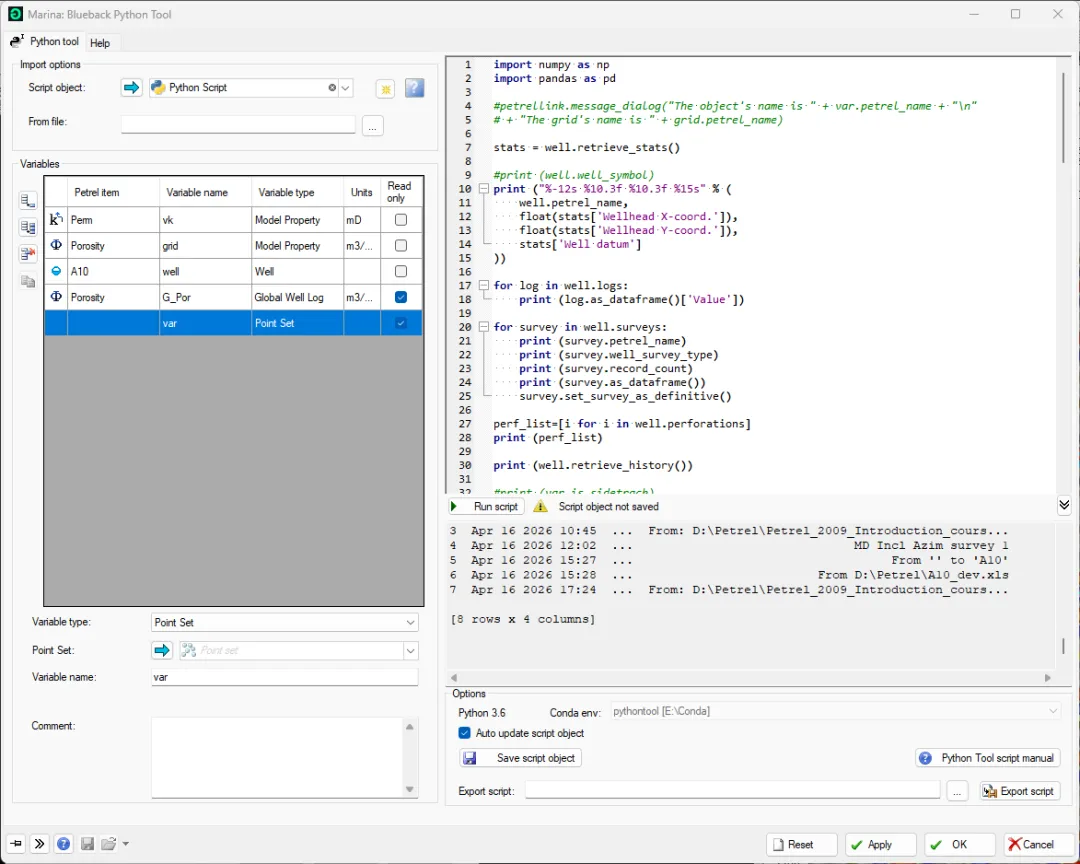1080x864 pixels.
Task: Collapse the code fold at line 20
Action: 484,327
